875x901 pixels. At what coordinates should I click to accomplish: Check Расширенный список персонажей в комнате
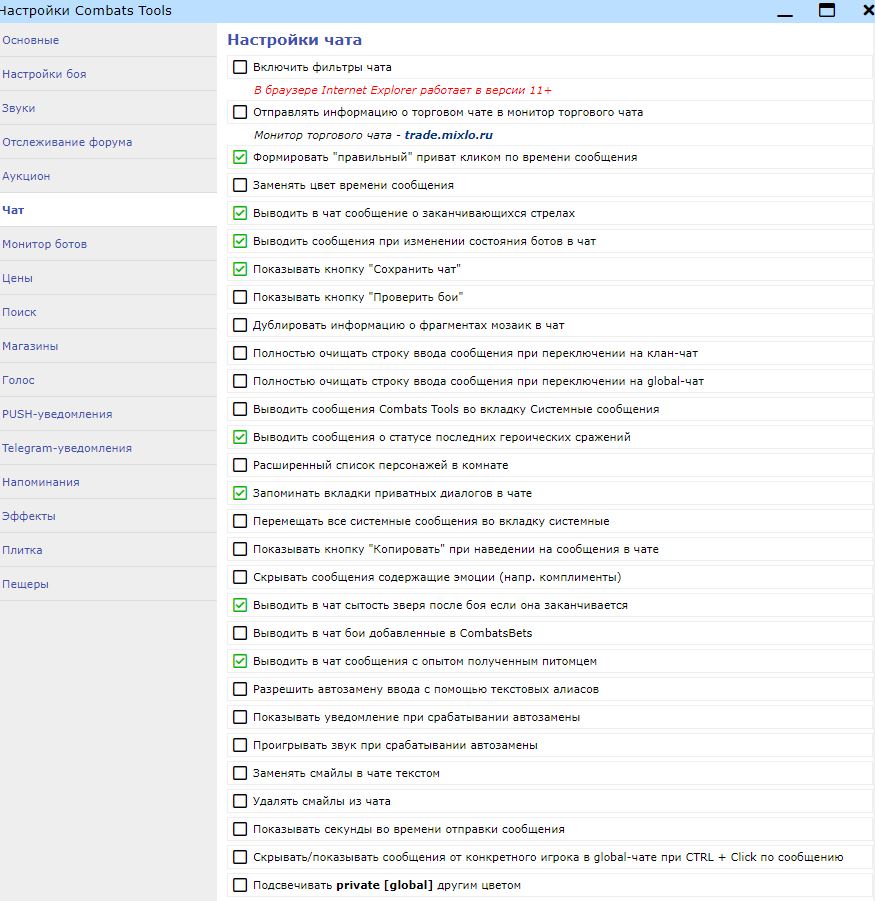[240, 465]
